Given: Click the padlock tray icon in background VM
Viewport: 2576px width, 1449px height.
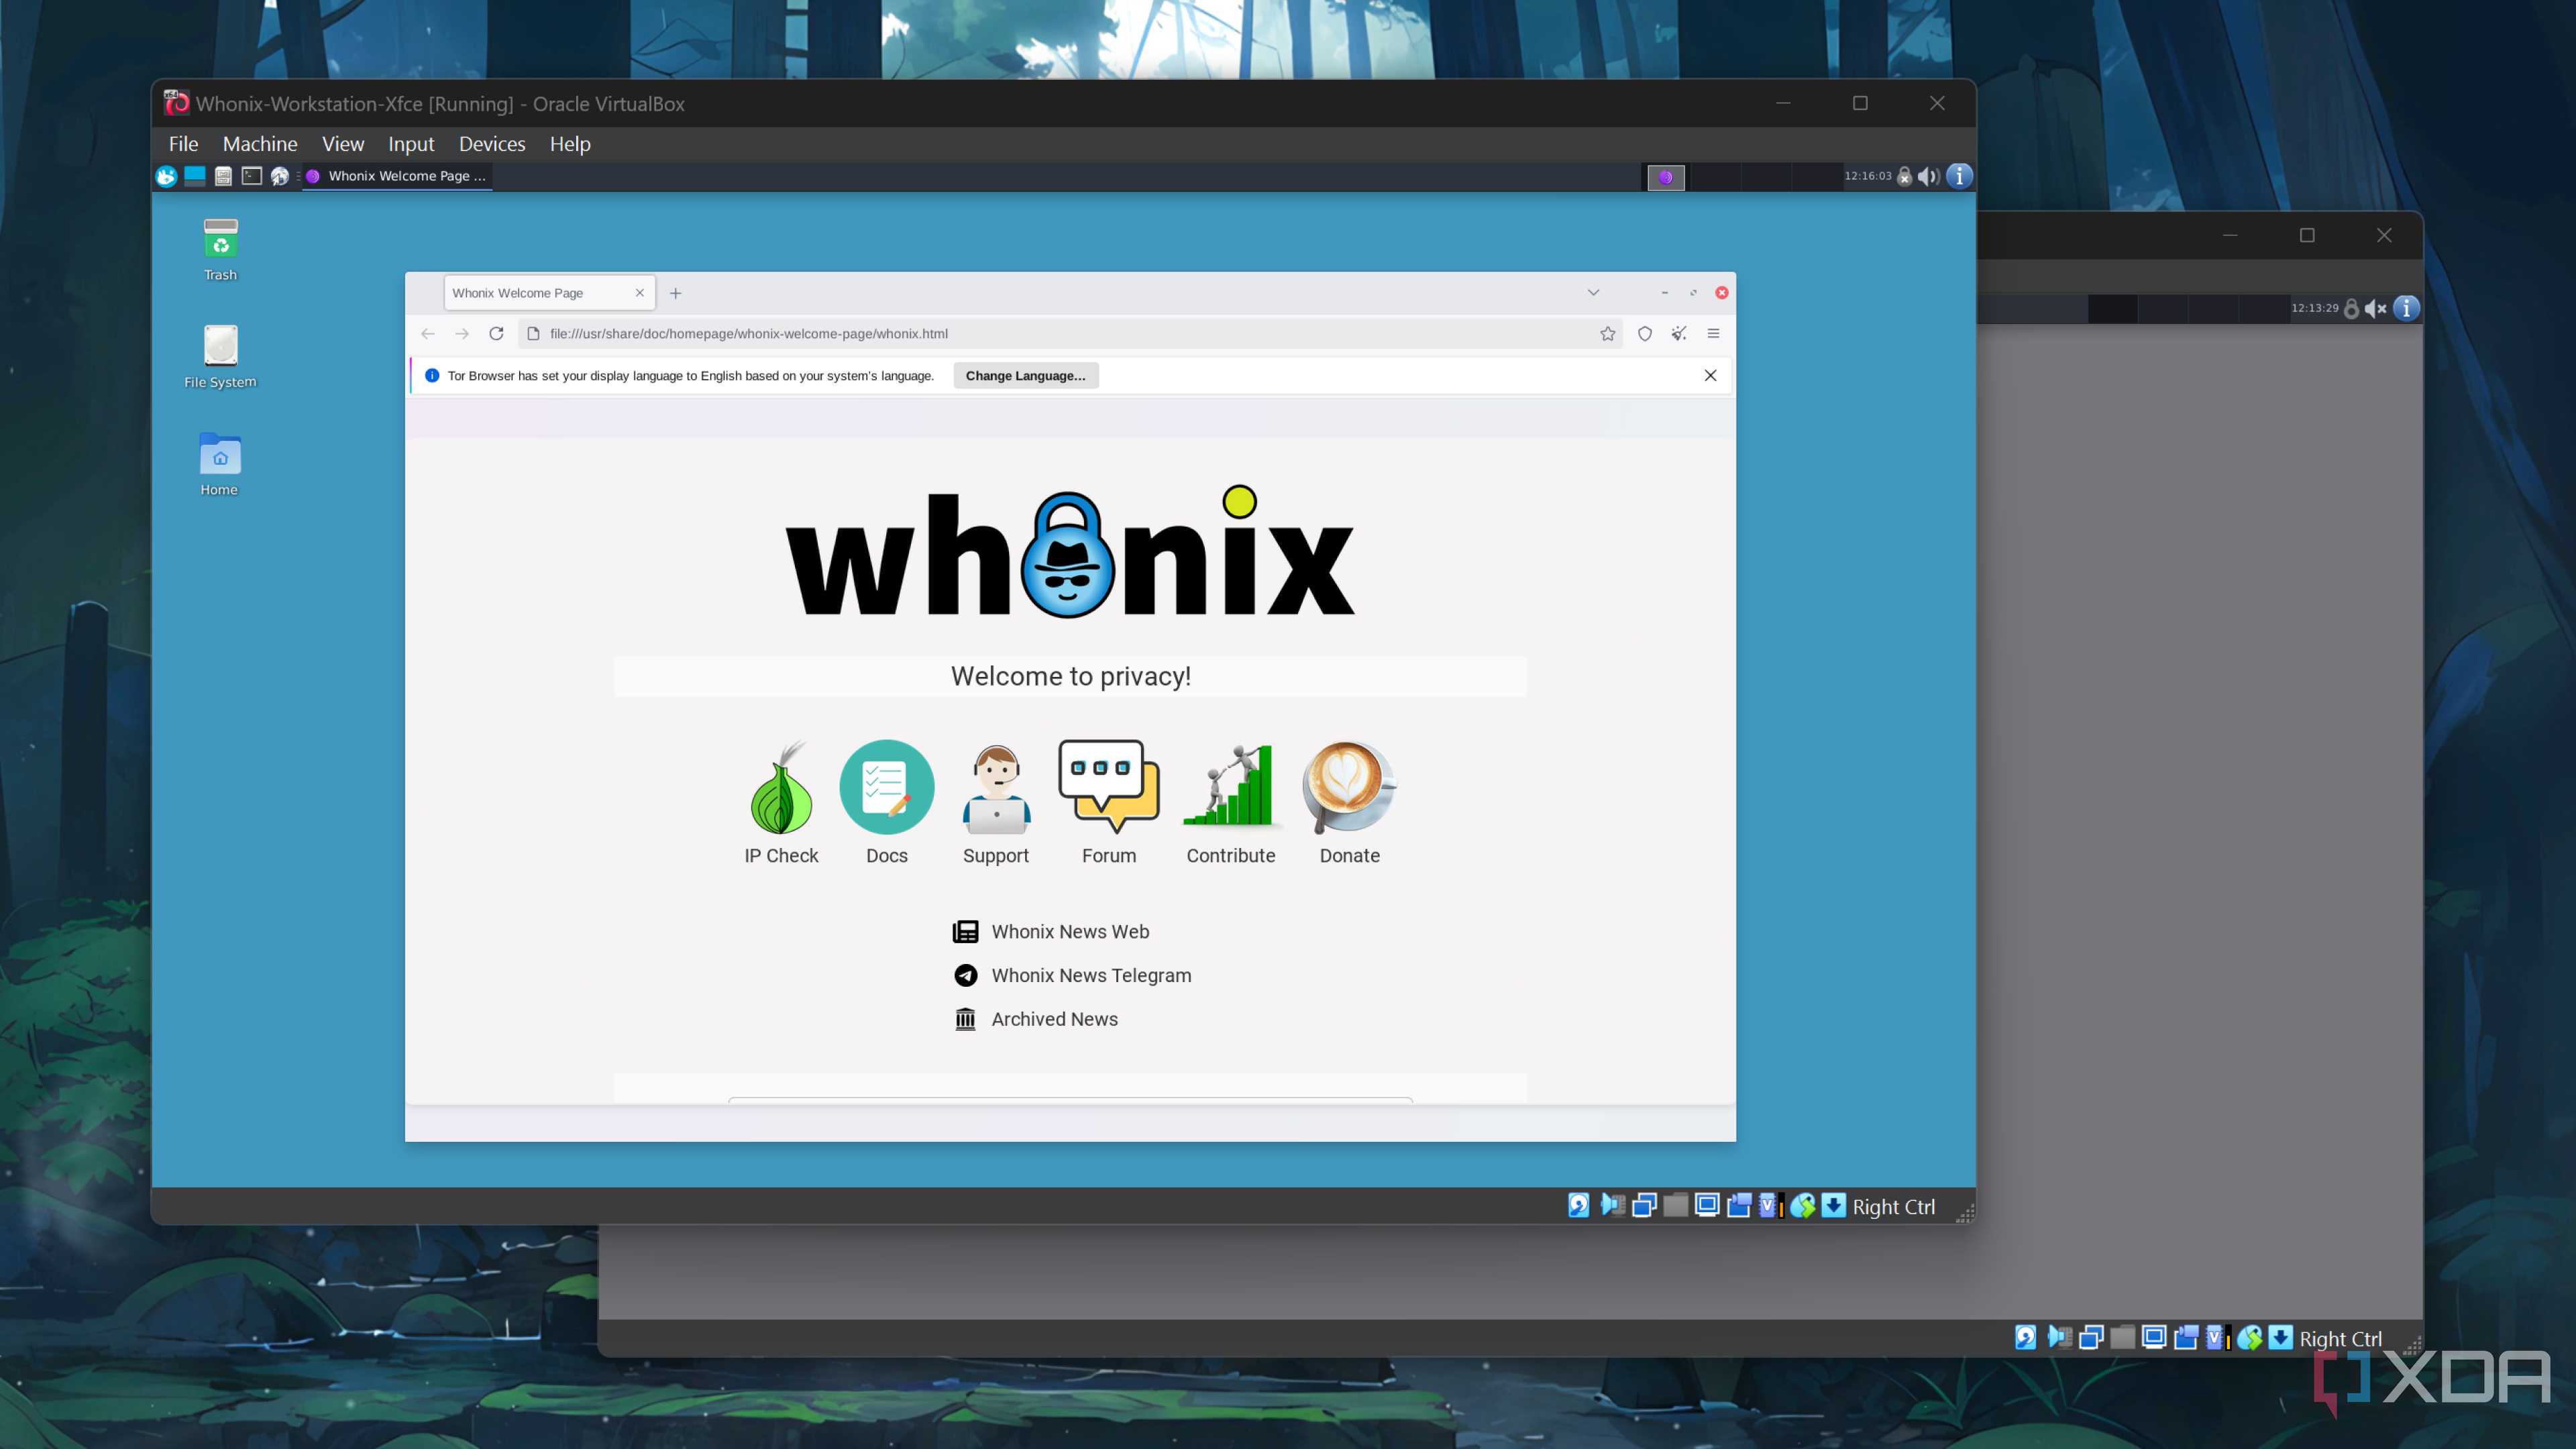Looking at the screenshot, I should point(2352,309).
